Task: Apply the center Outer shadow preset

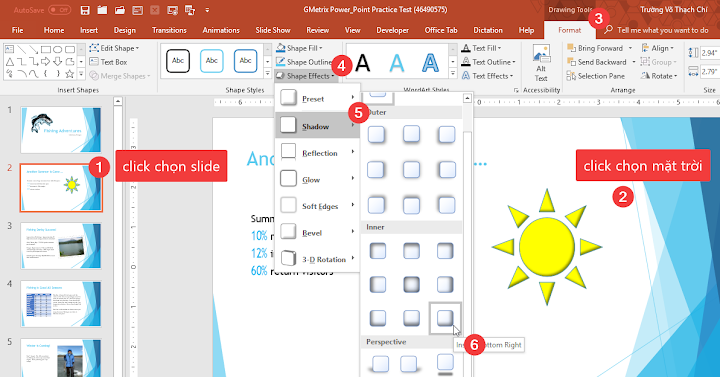Action: click(x=411, y=169)
